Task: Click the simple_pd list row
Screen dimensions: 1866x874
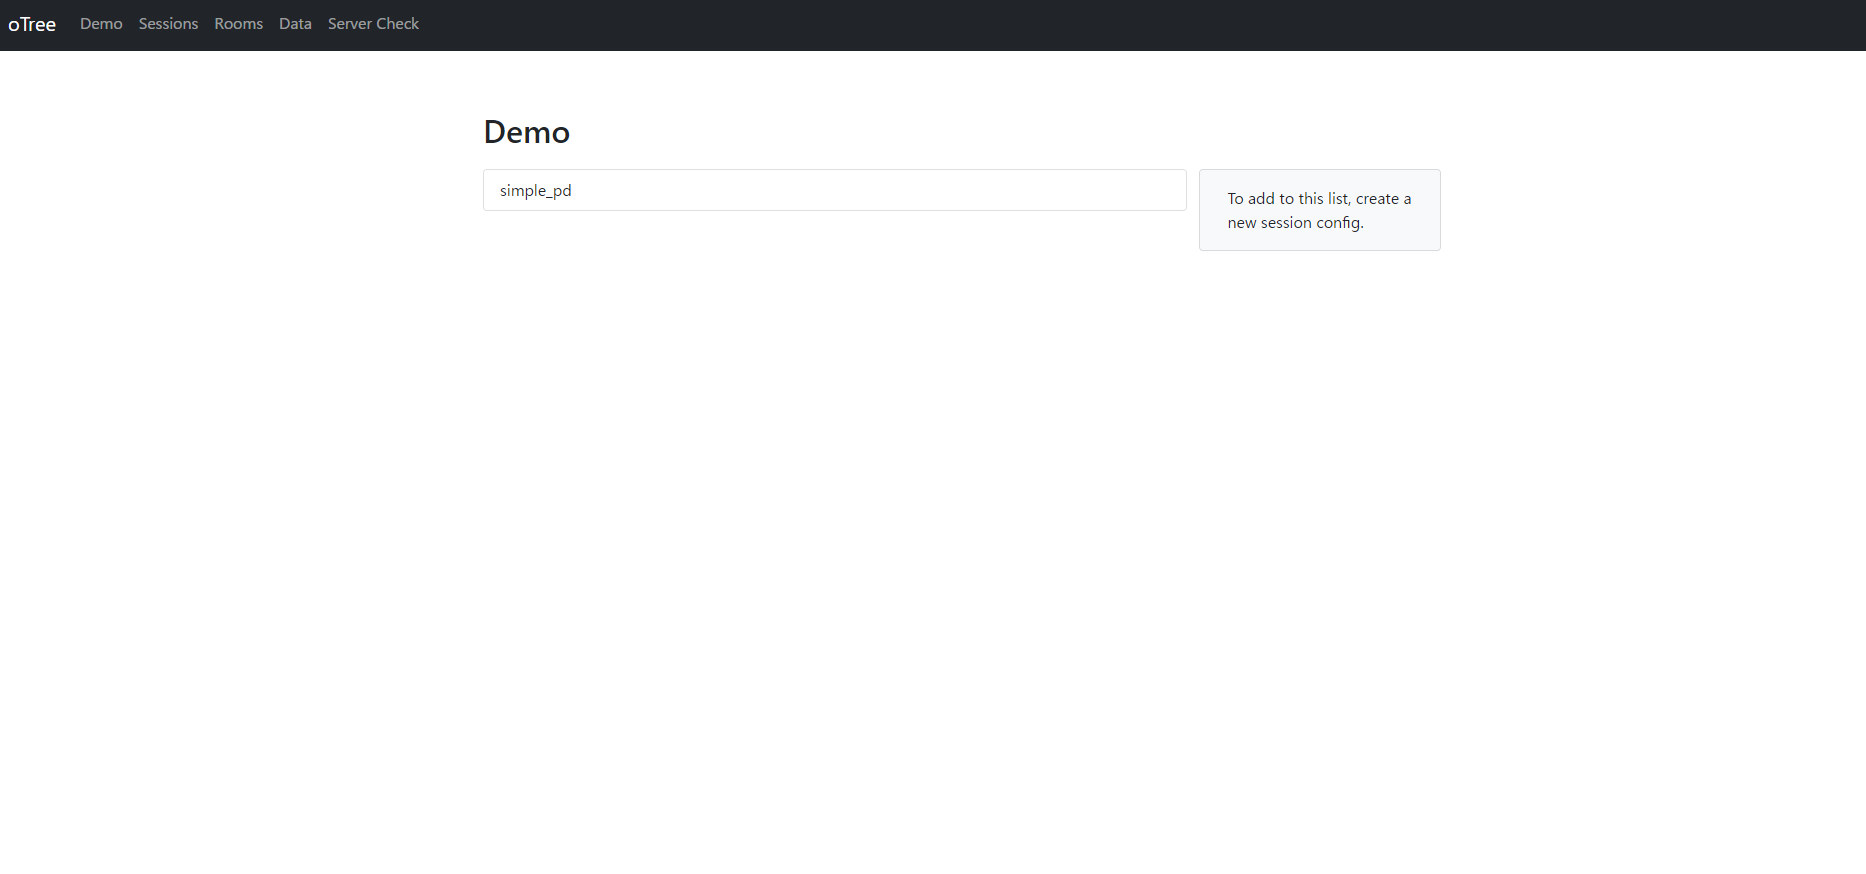Action: pyautogui.click(x=834, y=190)
